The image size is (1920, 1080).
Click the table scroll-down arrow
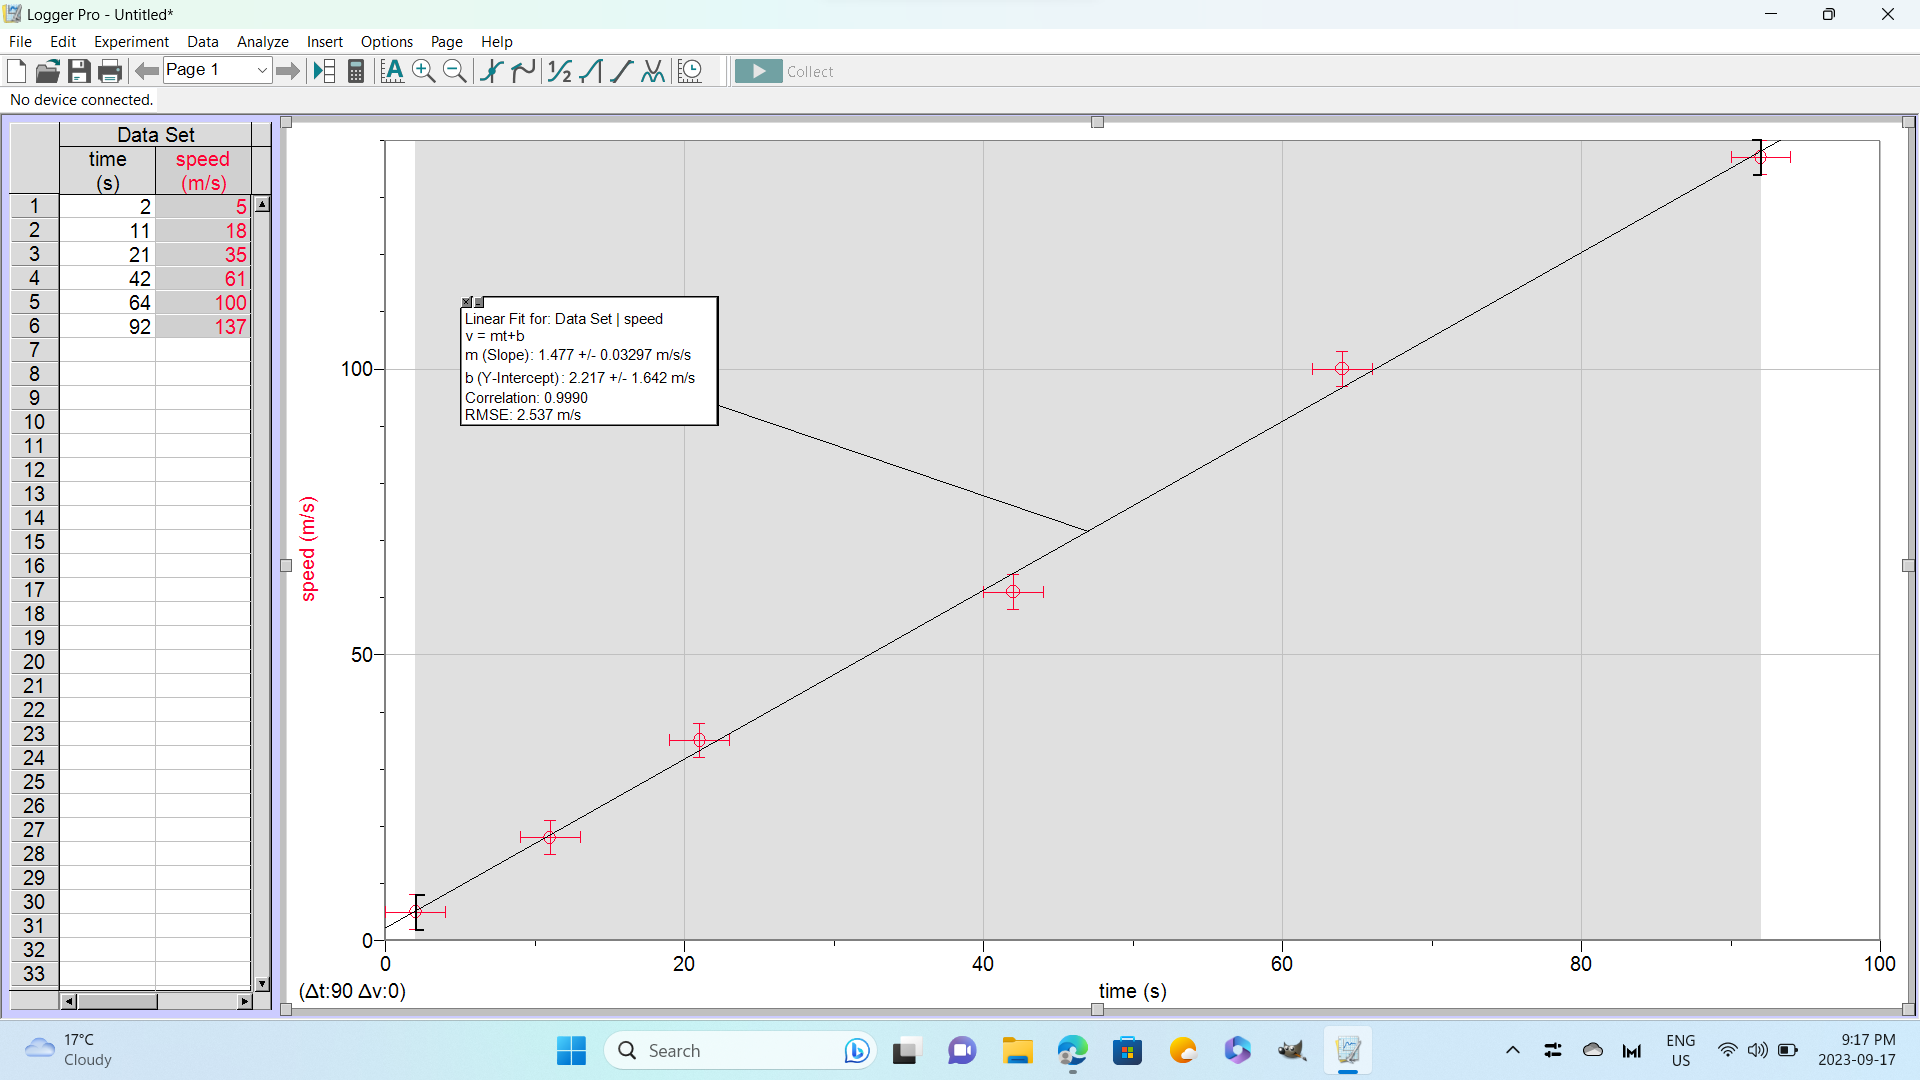tap(262, 984)
